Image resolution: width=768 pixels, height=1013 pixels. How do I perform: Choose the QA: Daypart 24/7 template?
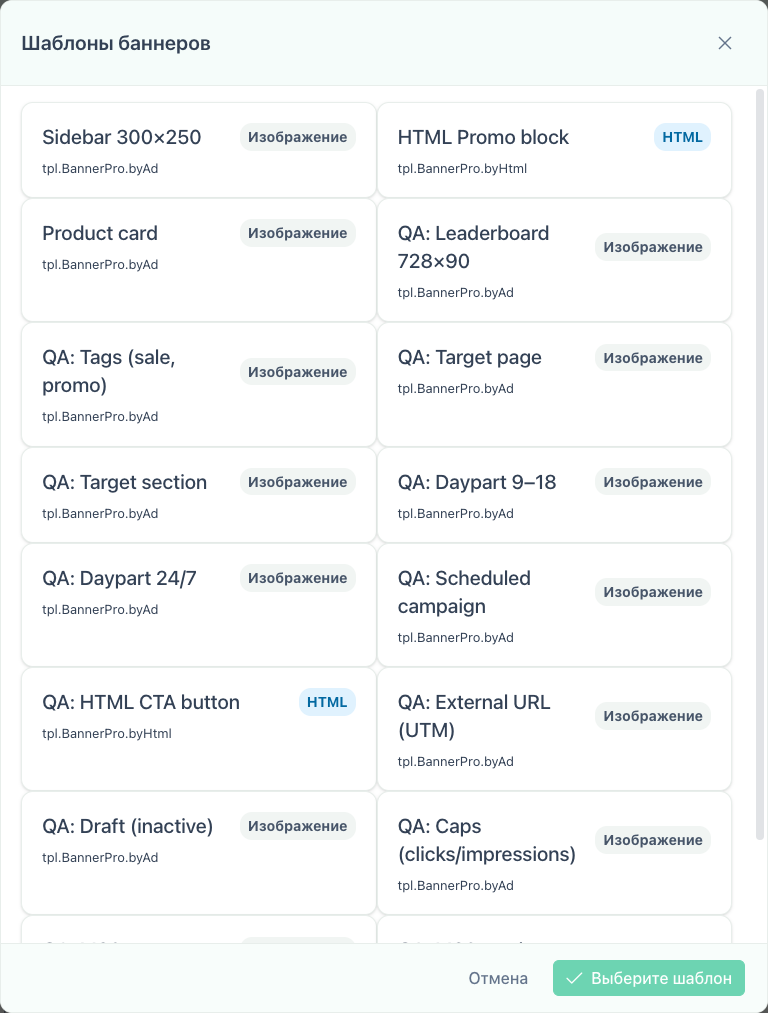coord(199,605)
